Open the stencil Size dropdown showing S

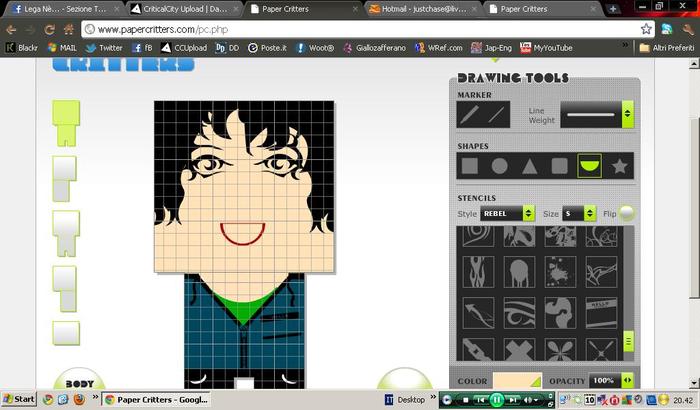pyautogui.click(x=579, y=213)
